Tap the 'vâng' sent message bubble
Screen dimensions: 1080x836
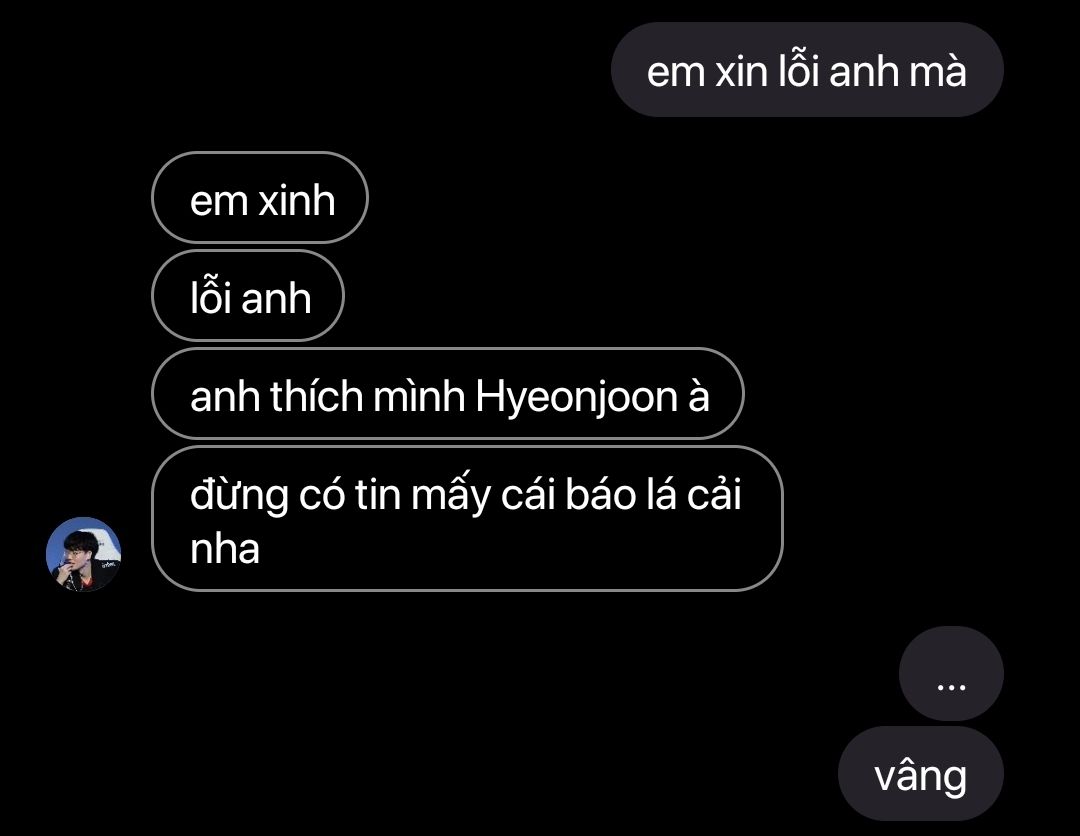click(x=920, y=773)
